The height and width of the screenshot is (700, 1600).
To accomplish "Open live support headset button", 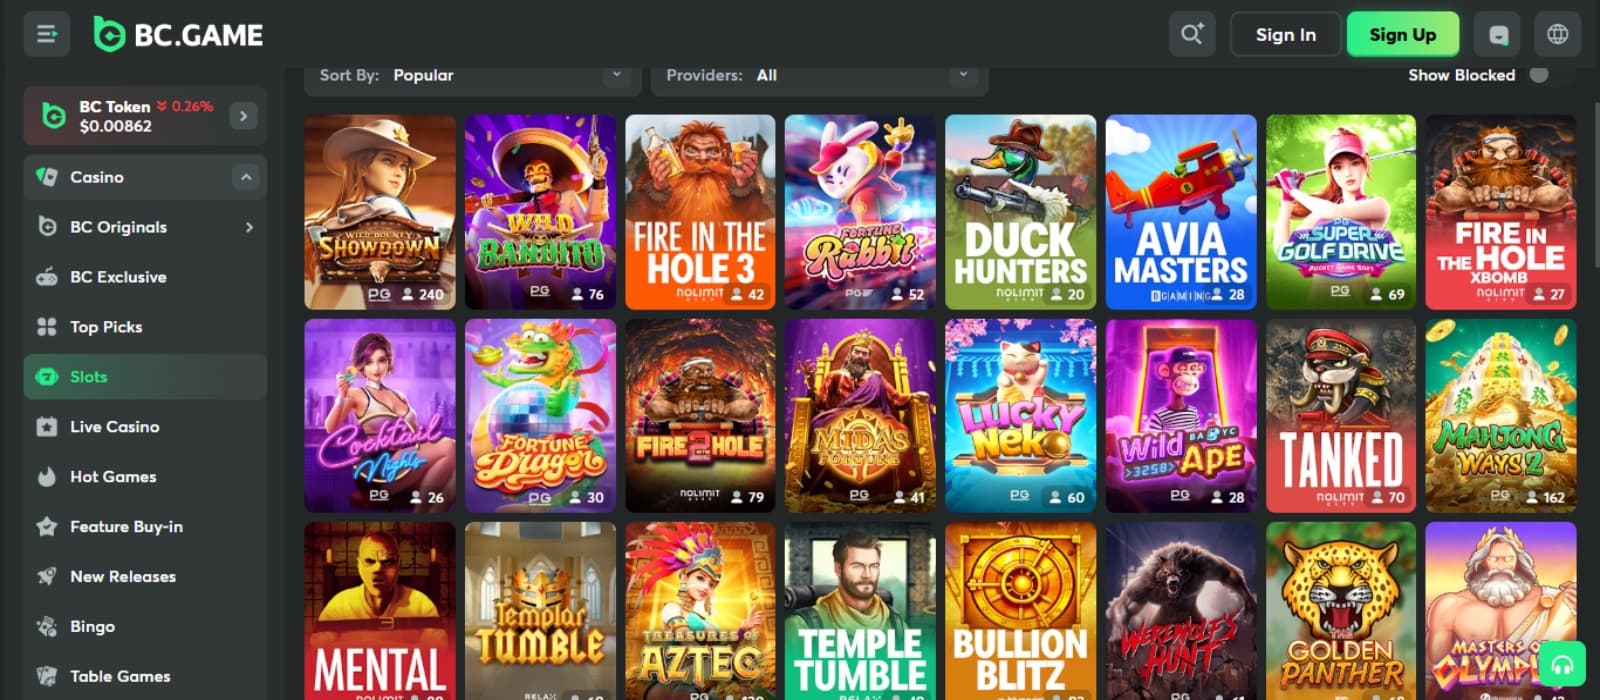I will [x=1562, y=665].
